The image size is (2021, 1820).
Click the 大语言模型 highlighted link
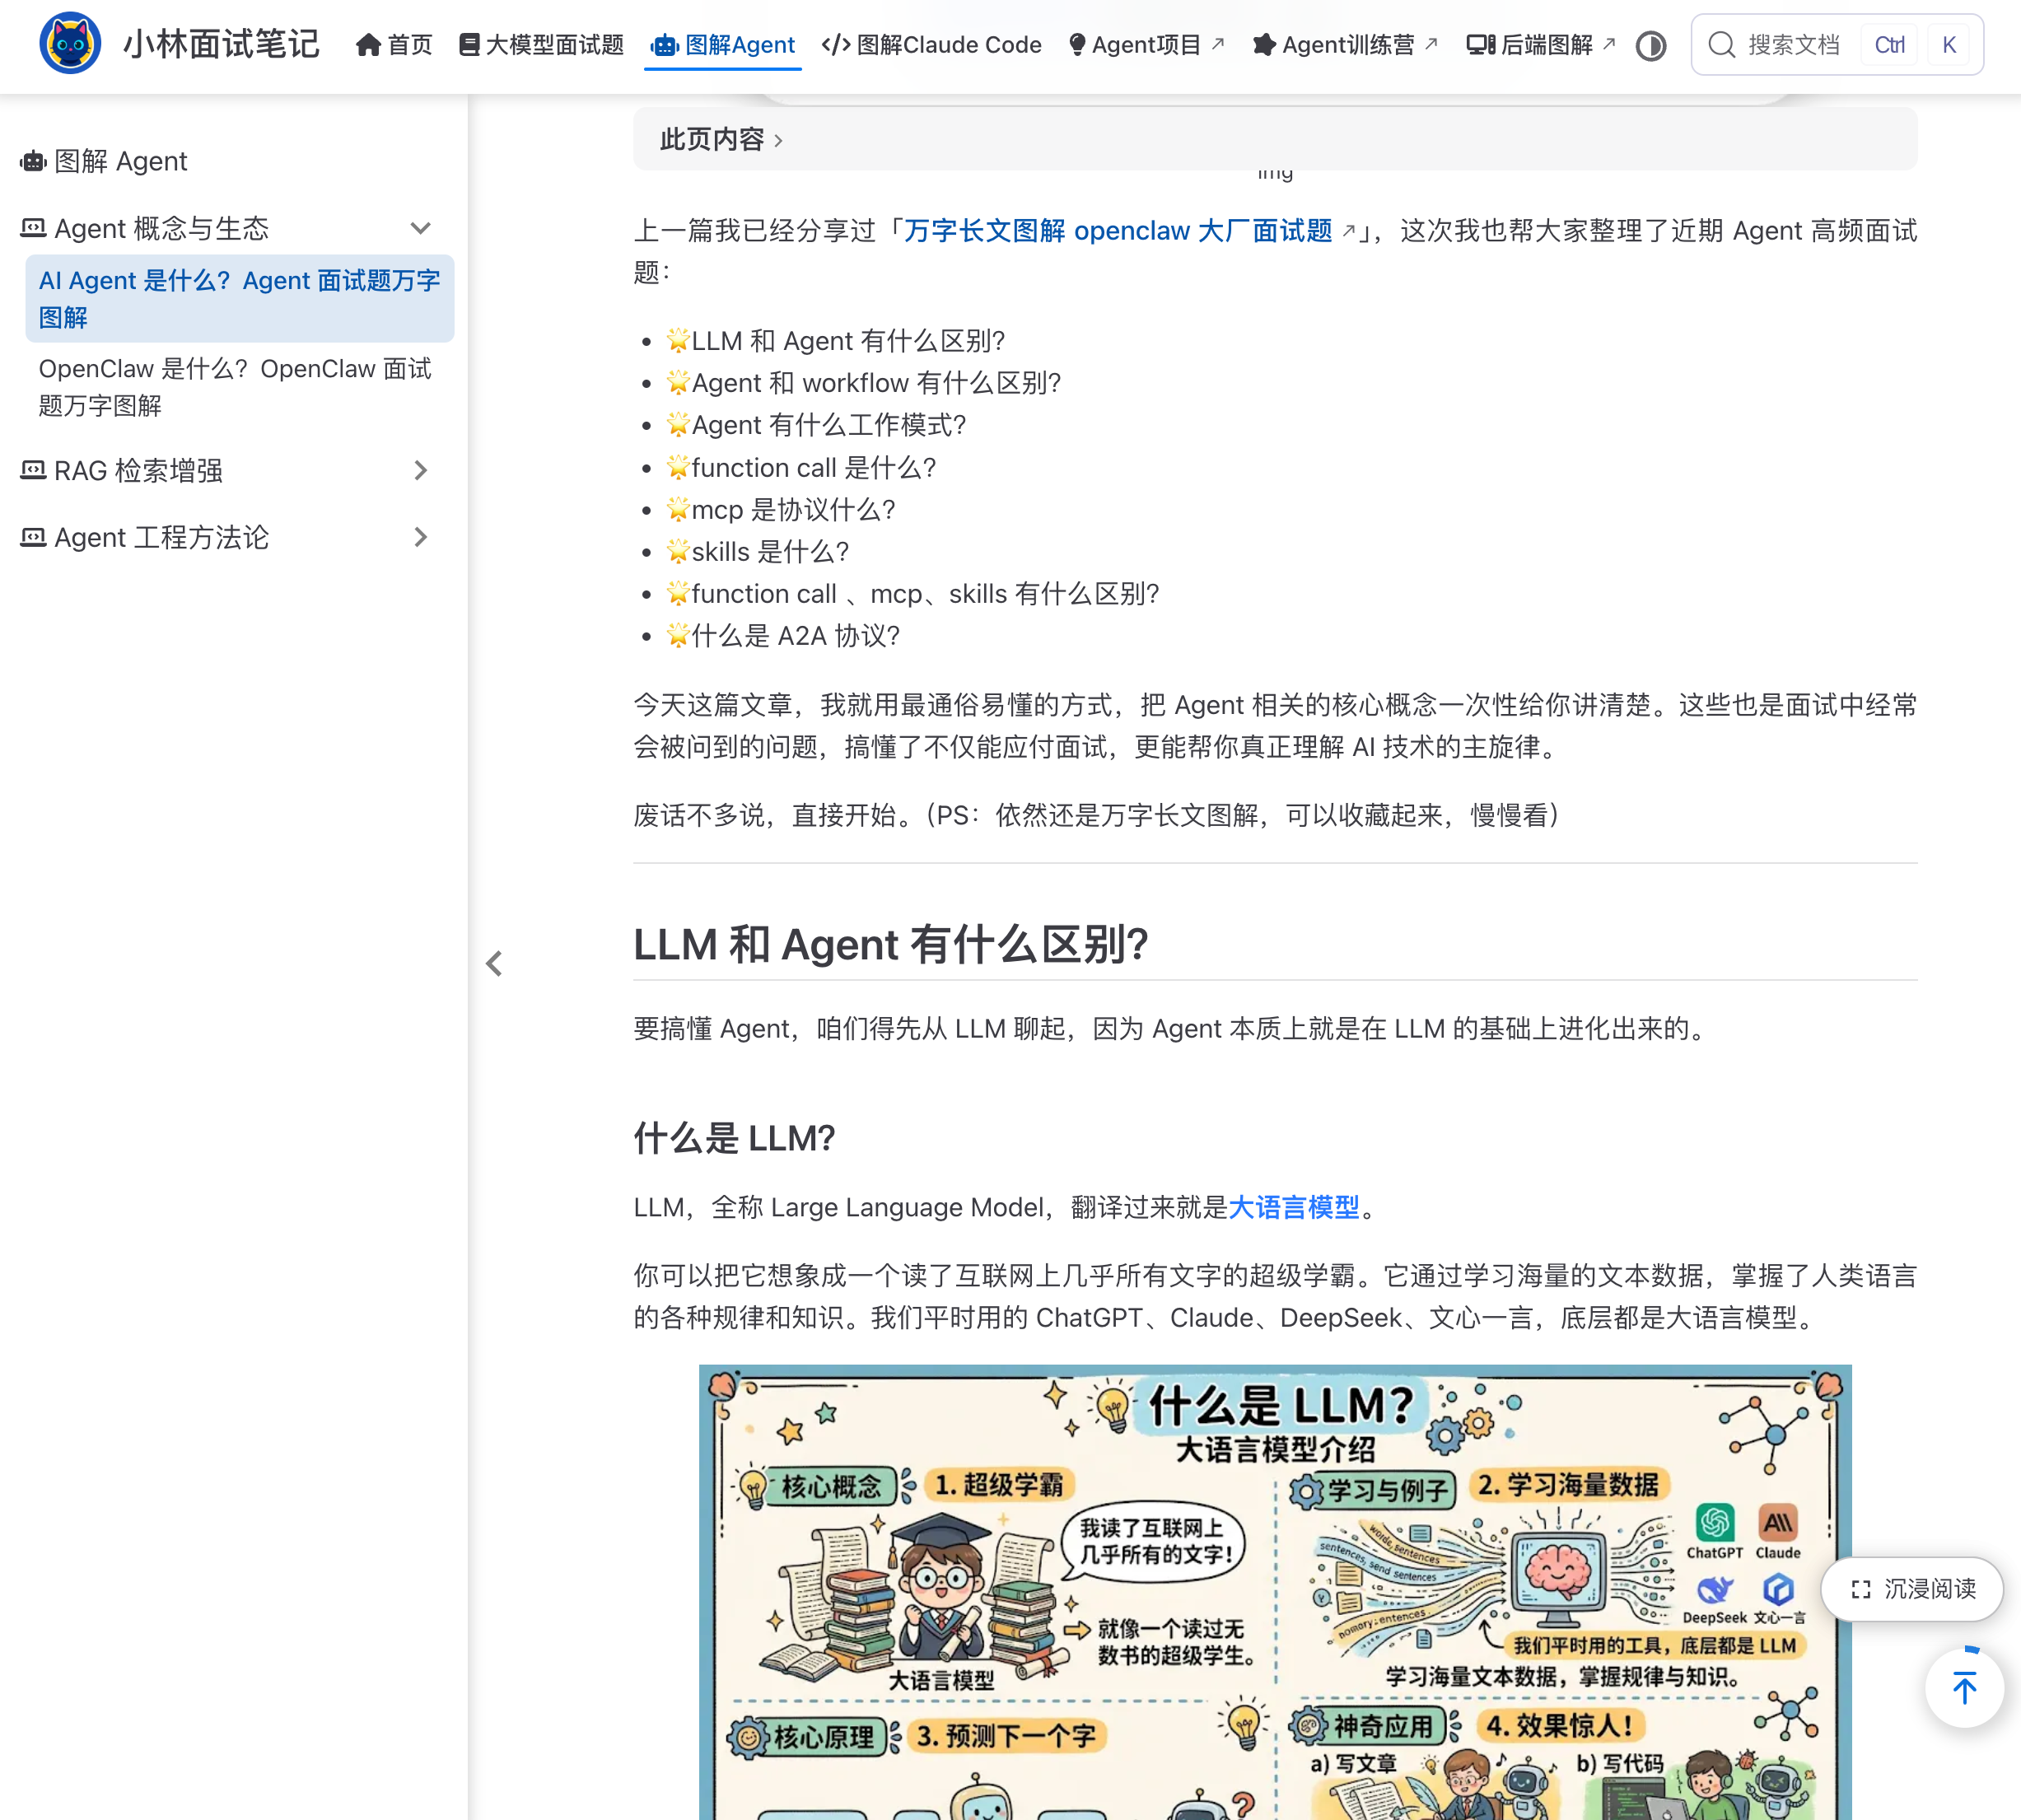tap(1294, 1207)
